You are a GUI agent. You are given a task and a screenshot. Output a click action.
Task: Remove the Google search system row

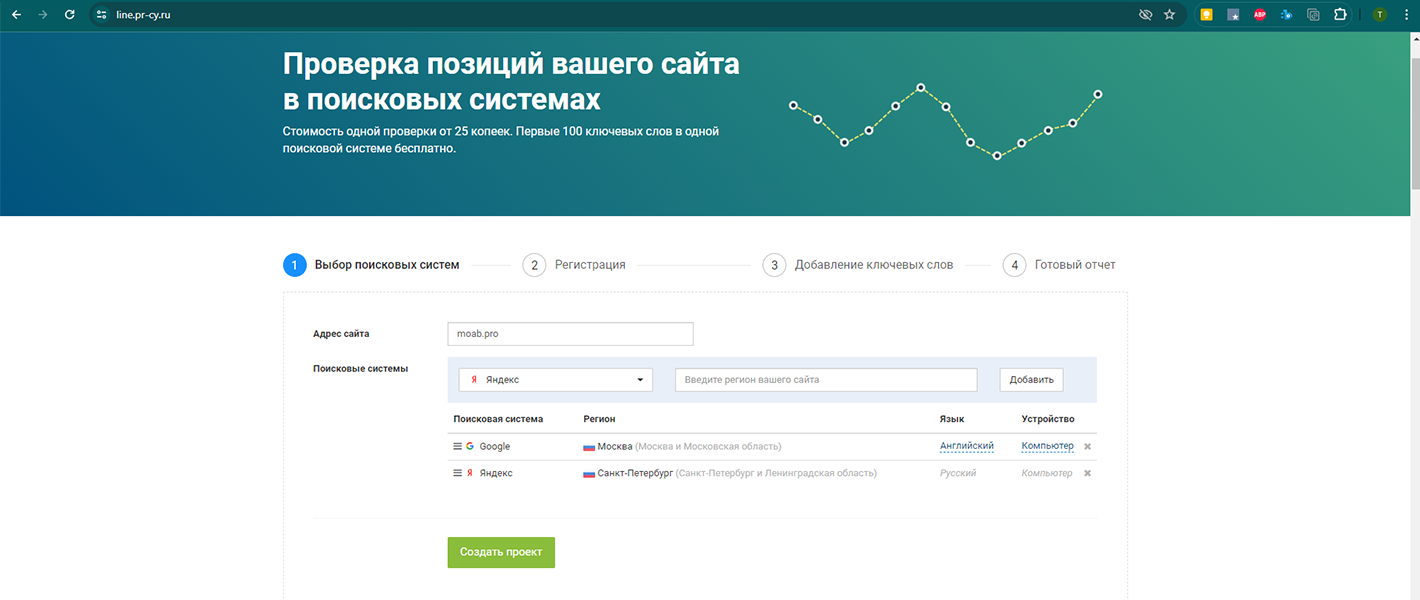(1087, 447)
